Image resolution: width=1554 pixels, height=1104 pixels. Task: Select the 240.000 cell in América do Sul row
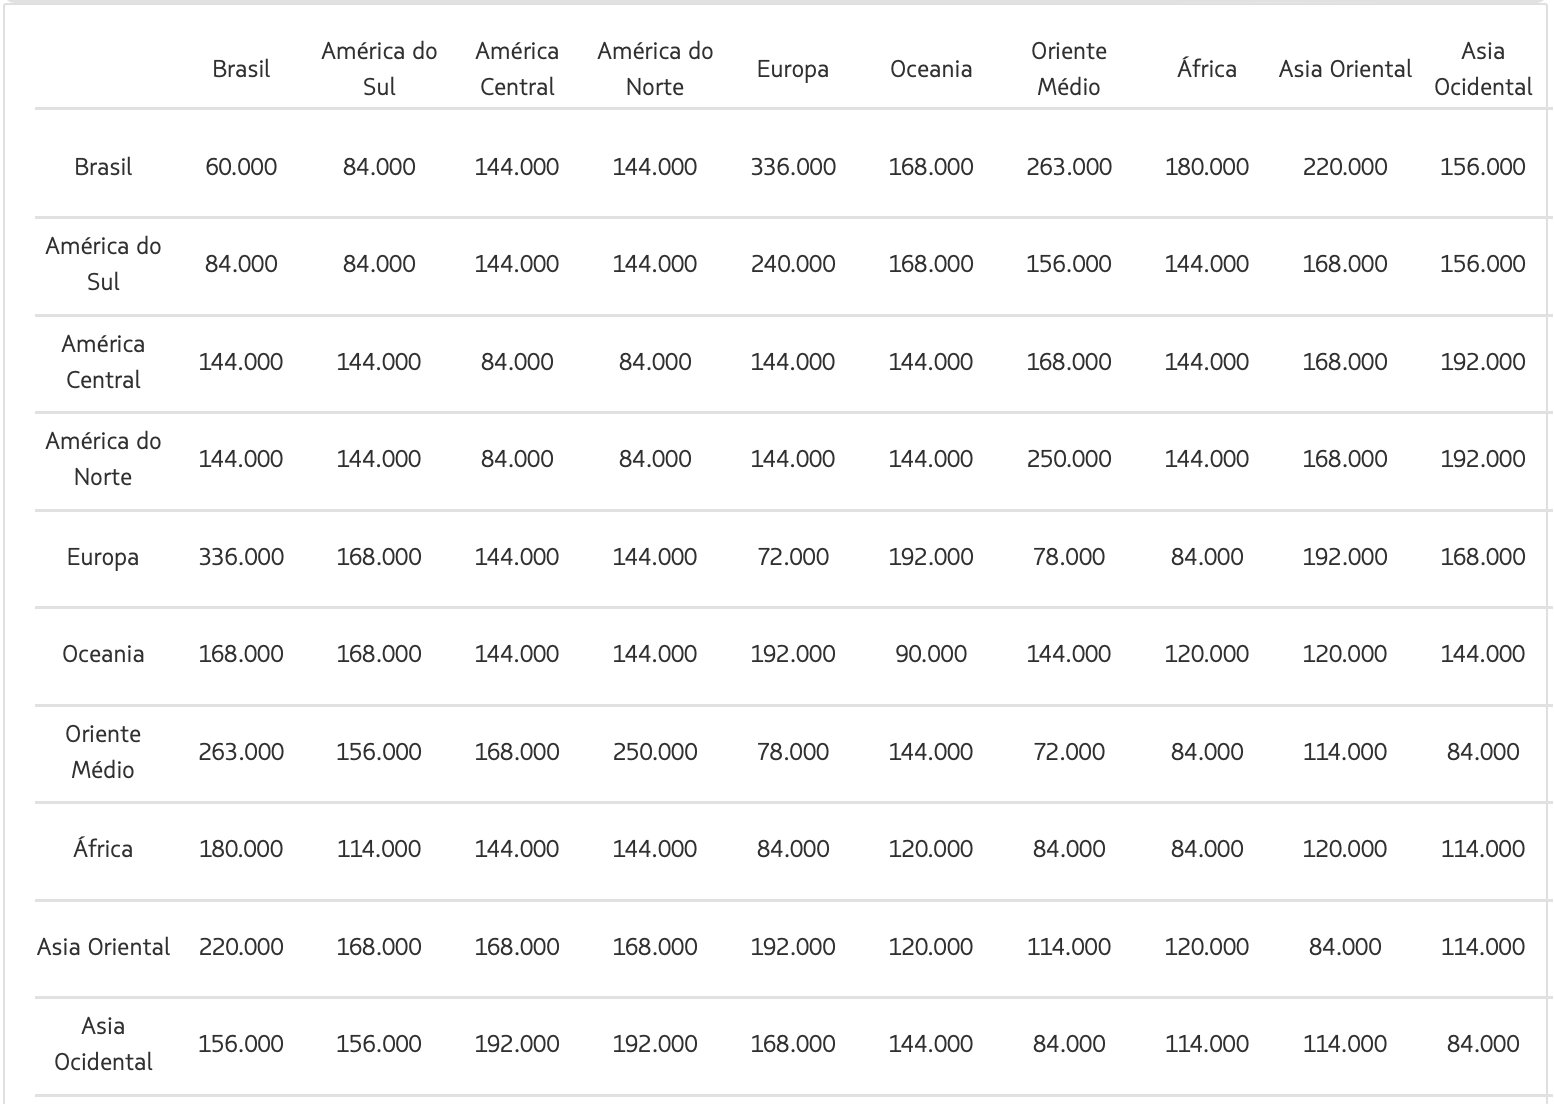coord(793,264)
